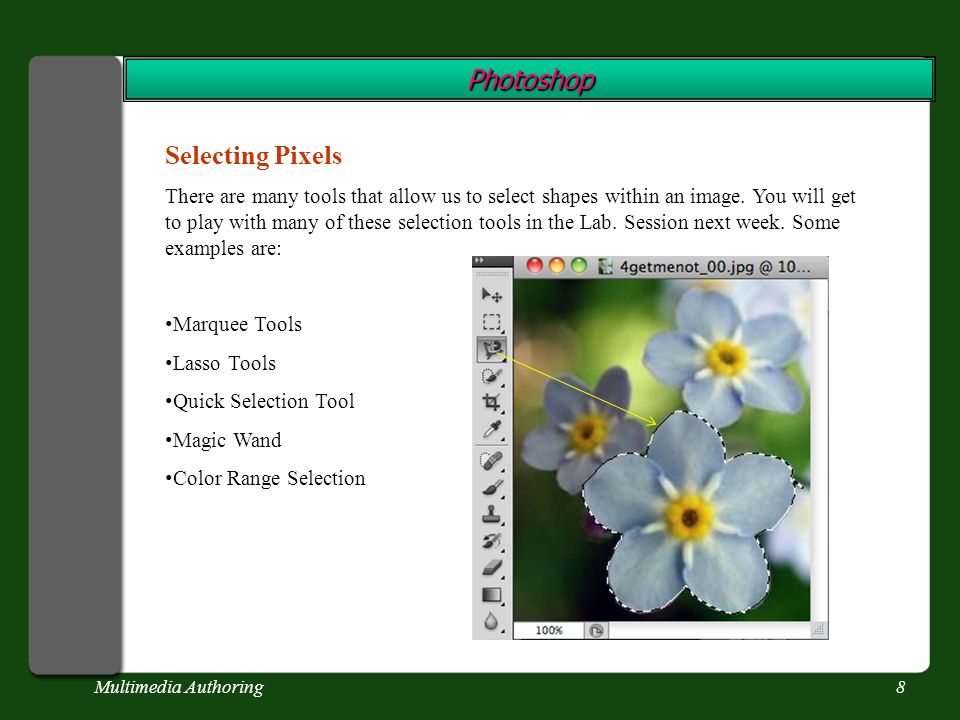Select the Brush tool
Image resolution: width=960 pixels, height=720 pixels.
coord(492,488)
